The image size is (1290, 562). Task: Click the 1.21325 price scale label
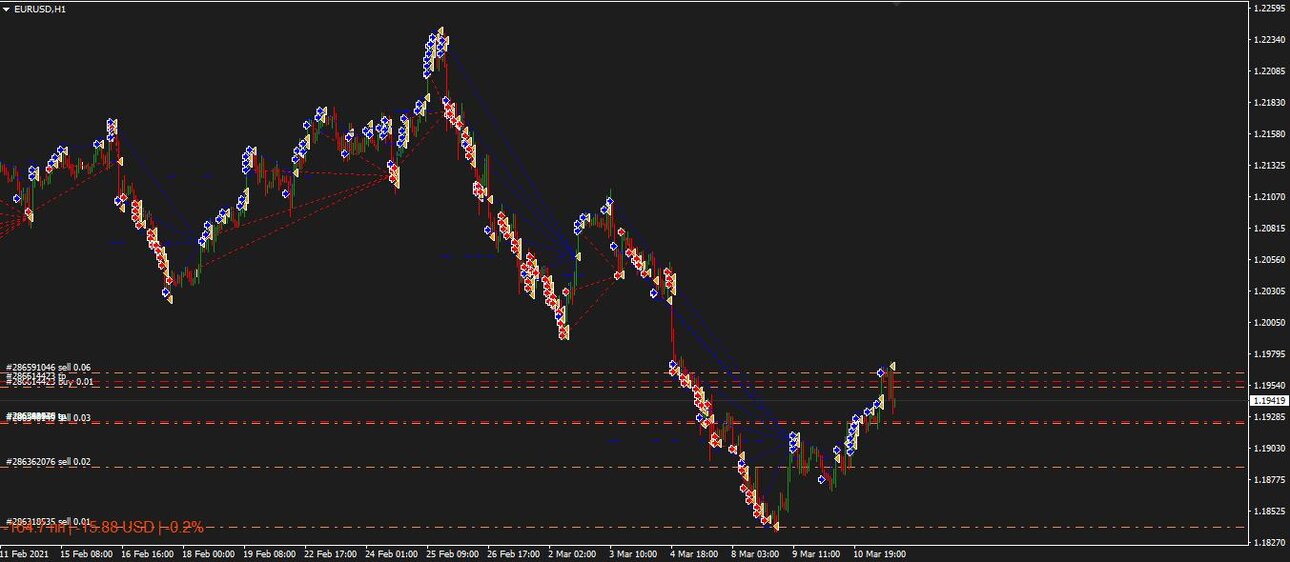click(1269, 166)
